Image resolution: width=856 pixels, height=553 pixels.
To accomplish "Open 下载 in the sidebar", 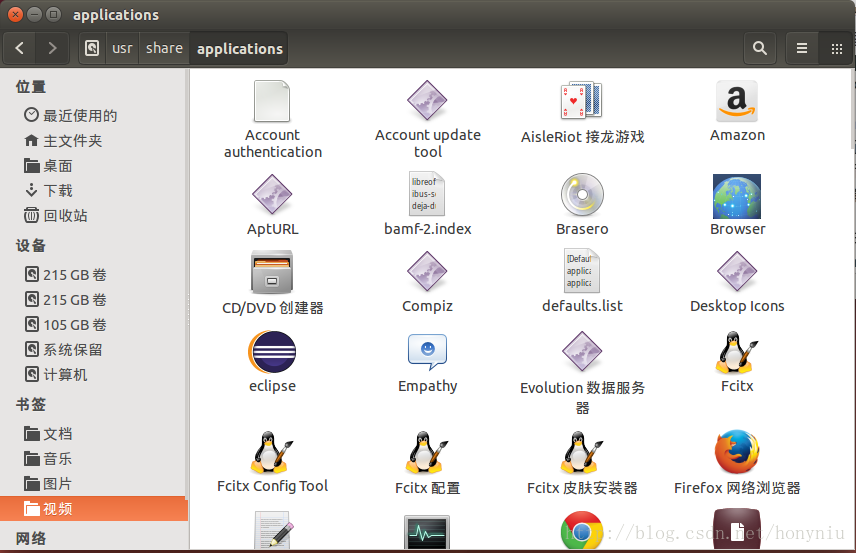I will pyautogui.click(x=94, y=191).
